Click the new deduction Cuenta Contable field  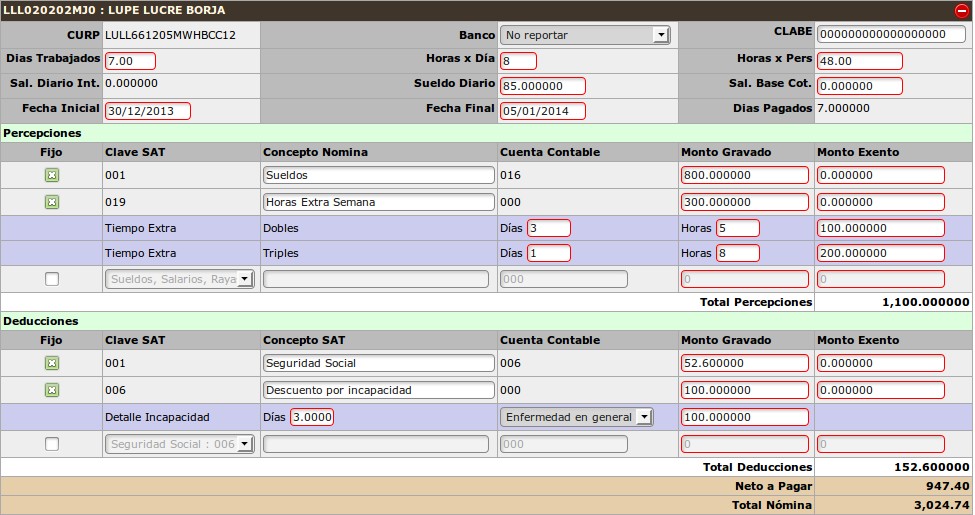[563, 444]
